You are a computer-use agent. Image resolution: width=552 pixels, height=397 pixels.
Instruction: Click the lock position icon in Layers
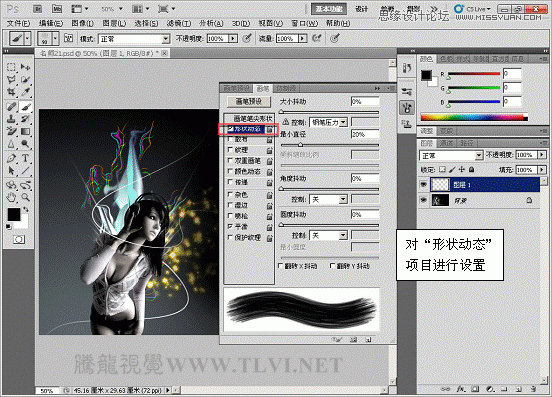pyautogui.click(x=462, y=170)
